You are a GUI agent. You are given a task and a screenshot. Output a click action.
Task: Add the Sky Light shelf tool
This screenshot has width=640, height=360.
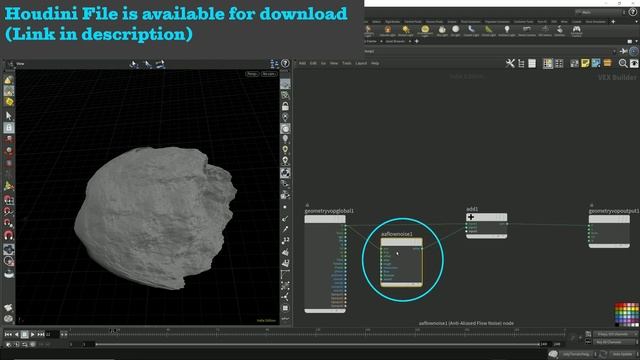click(442, 30)
